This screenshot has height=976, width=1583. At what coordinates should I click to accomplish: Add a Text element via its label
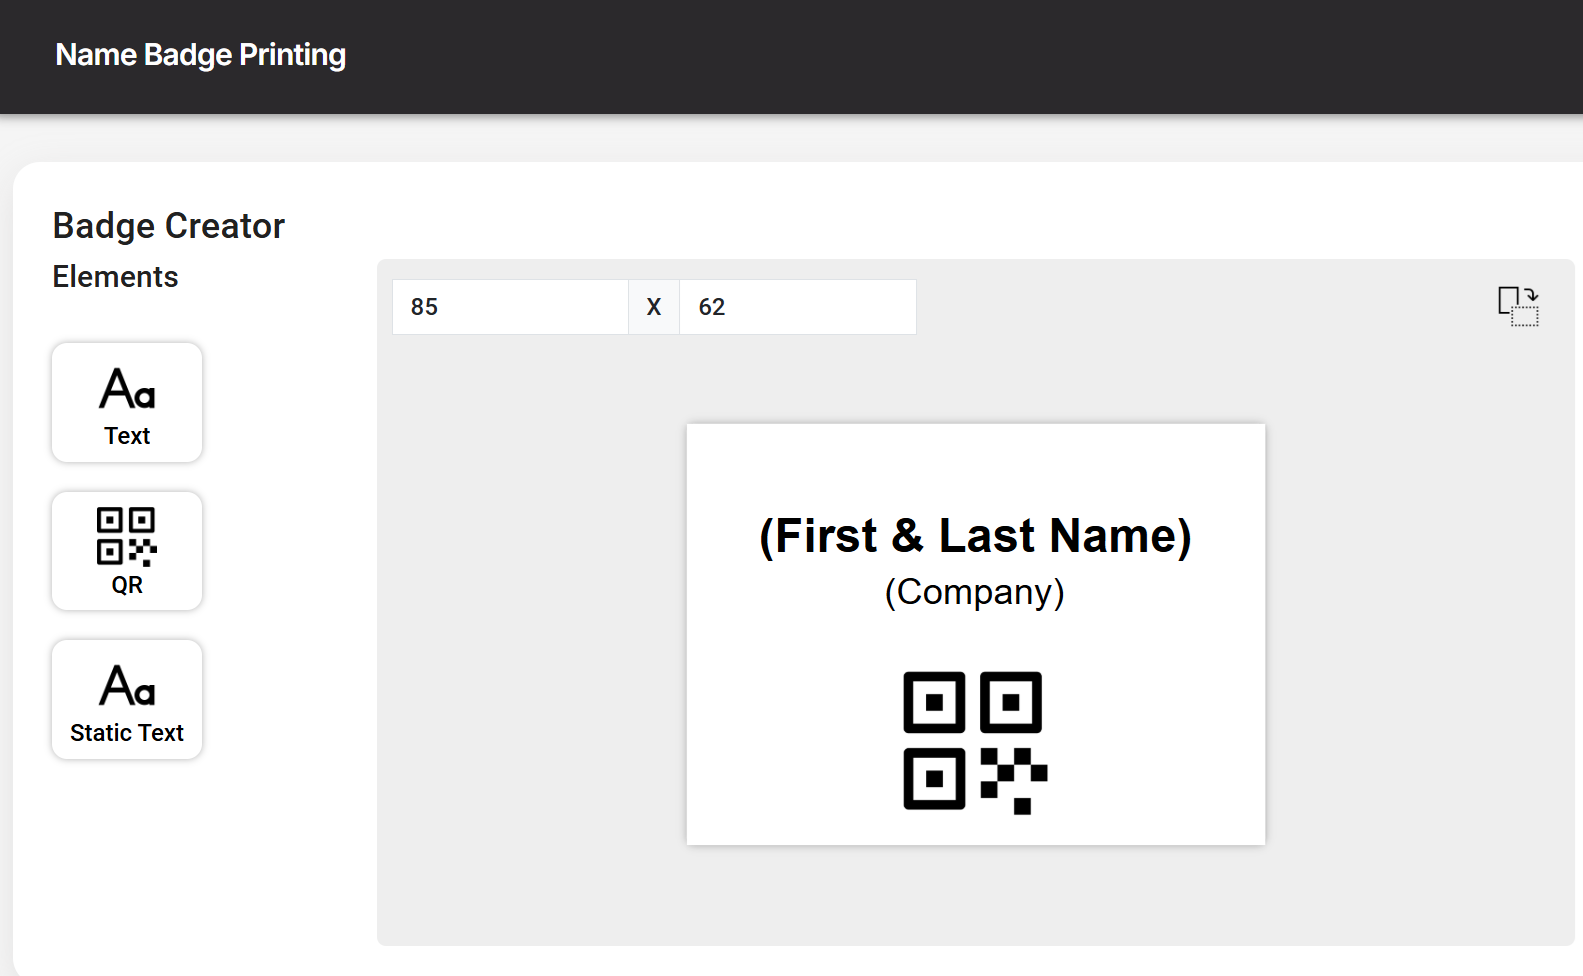(127, 436)
